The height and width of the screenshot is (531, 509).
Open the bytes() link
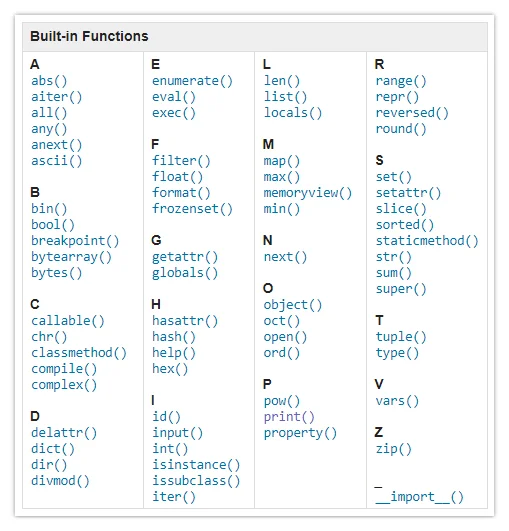(57, 273)
